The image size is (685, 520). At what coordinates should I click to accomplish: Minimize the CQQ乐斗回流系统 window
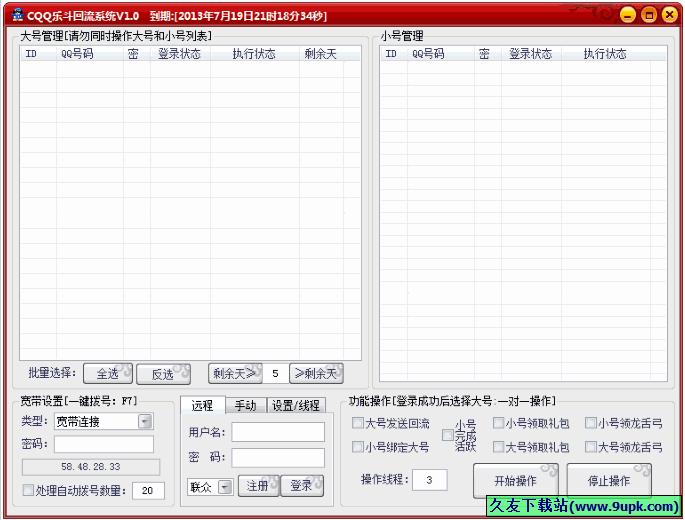tap(628, 15)
